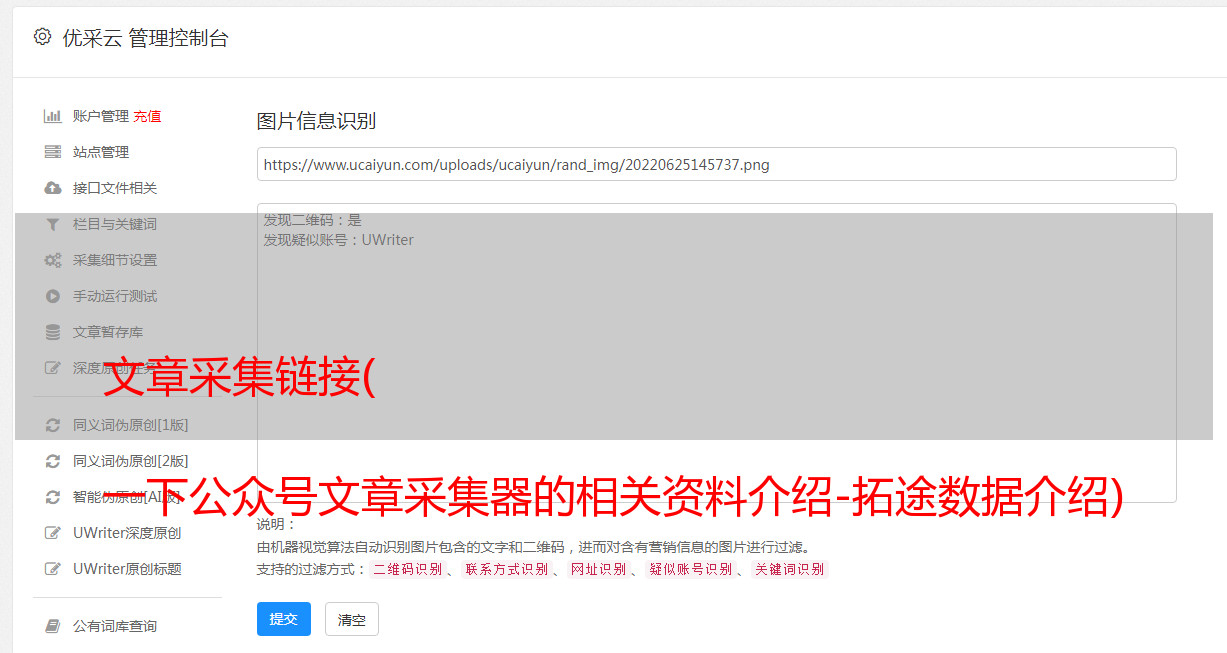Click the play icon for 手动运行测试

(x=53, y=296)
